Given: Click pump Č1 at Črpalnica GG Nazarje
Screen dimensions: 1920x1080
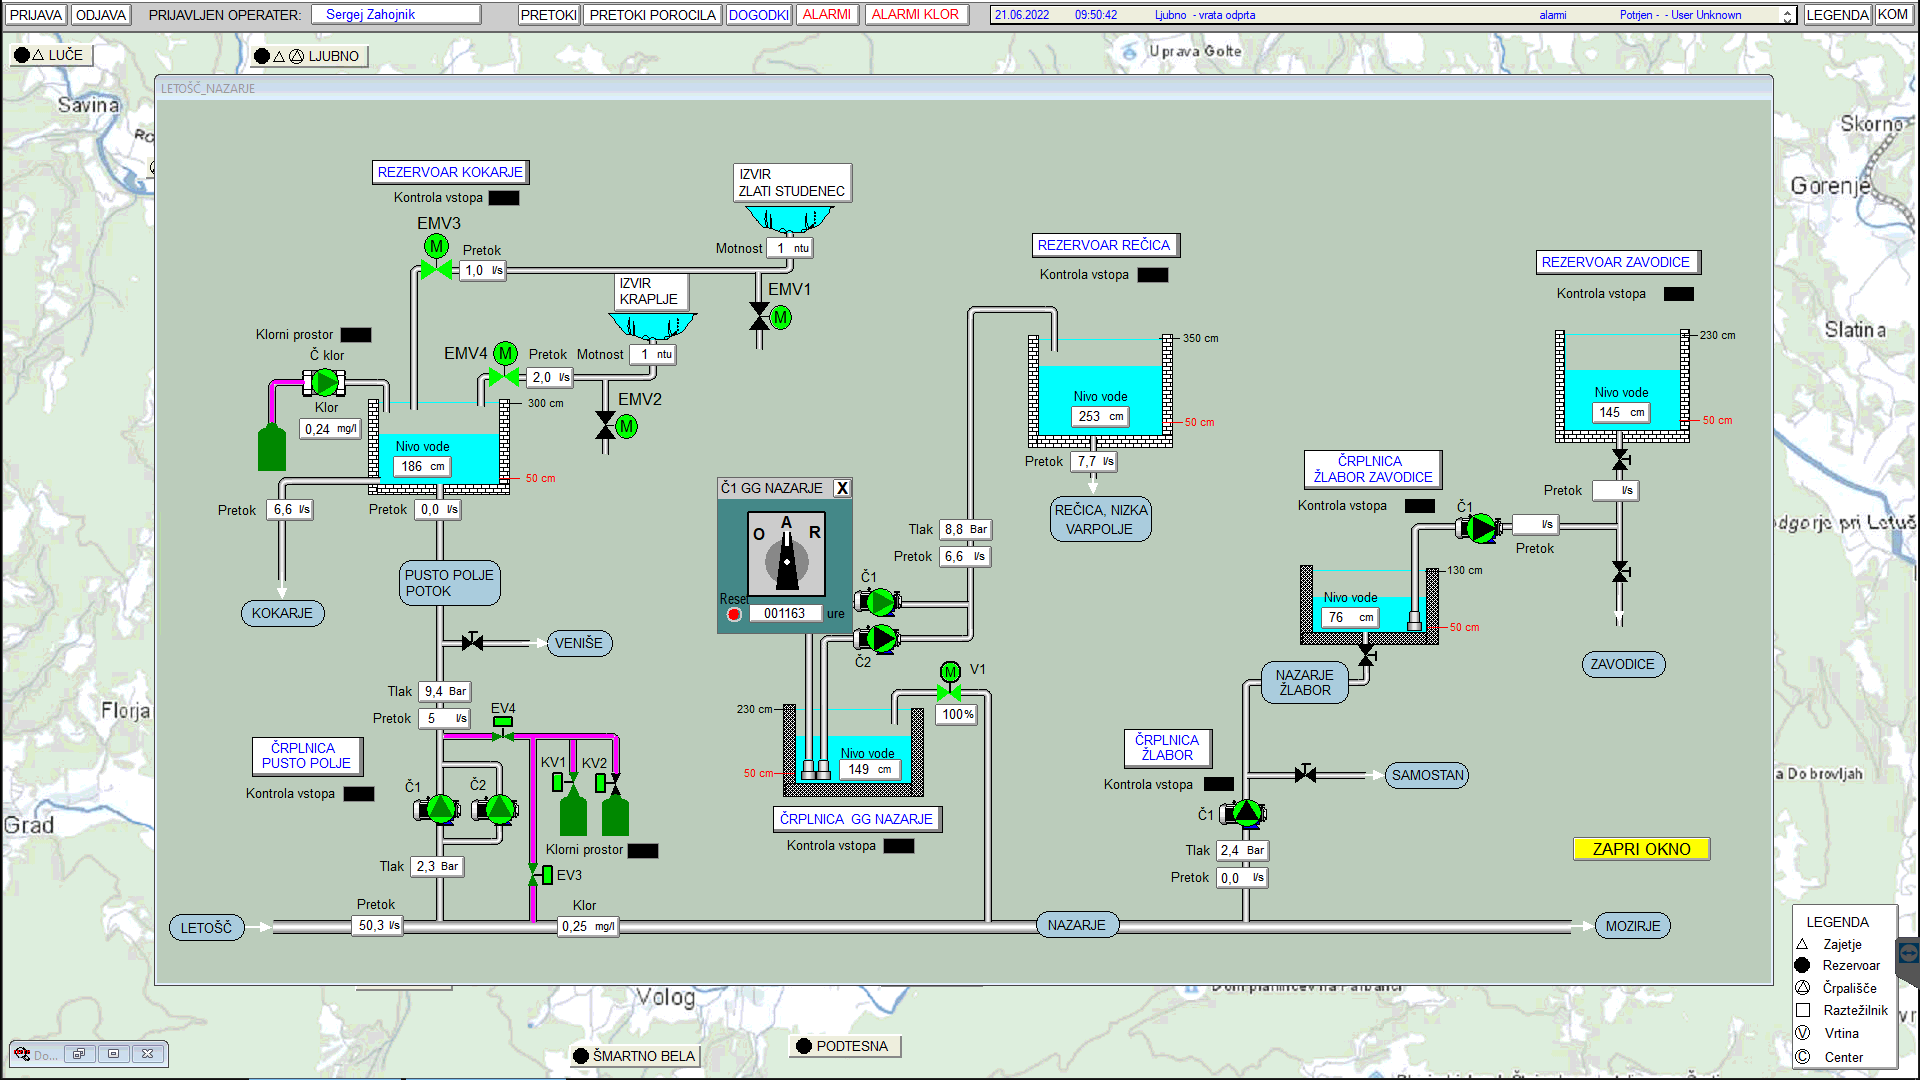Looking at the screenshot, I should [x=880, y=601].
